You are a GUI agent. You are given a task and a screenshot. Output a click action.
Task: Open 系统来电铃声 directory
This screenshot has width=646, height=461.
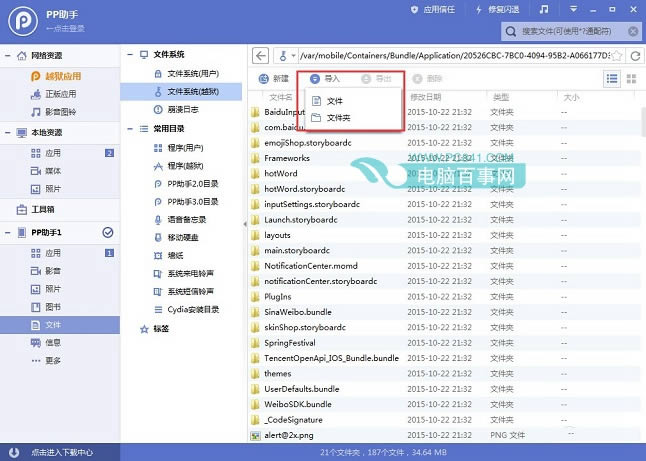(183, 274)
